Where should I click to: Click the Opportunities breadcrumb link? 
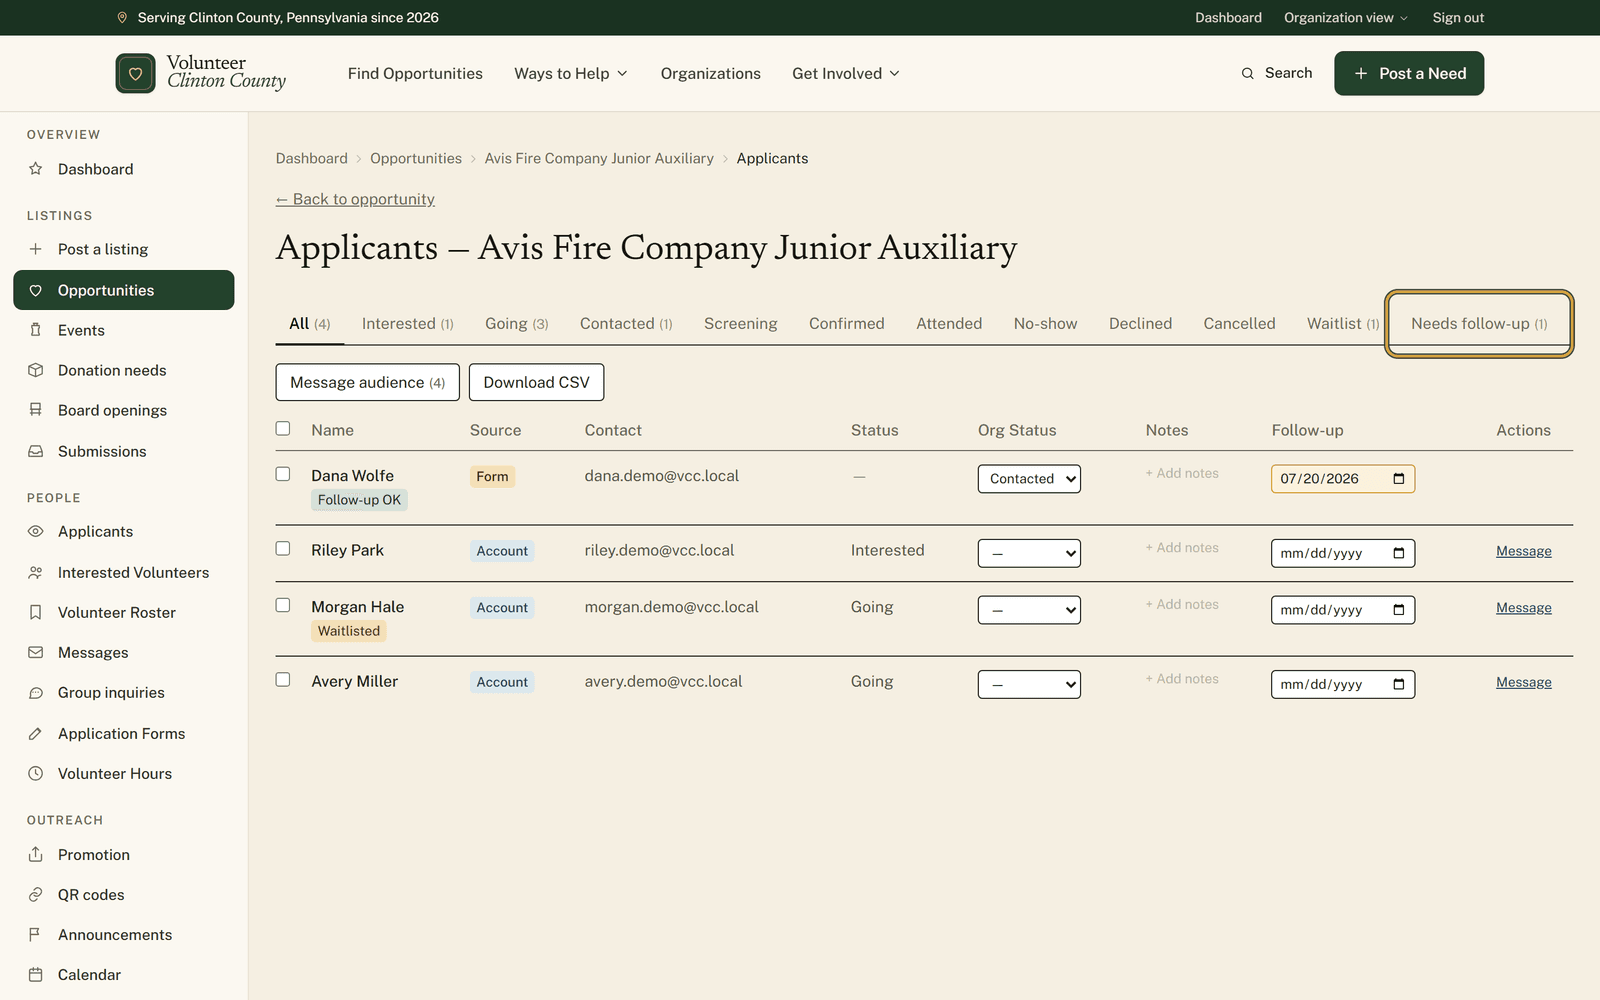point(416,158)
